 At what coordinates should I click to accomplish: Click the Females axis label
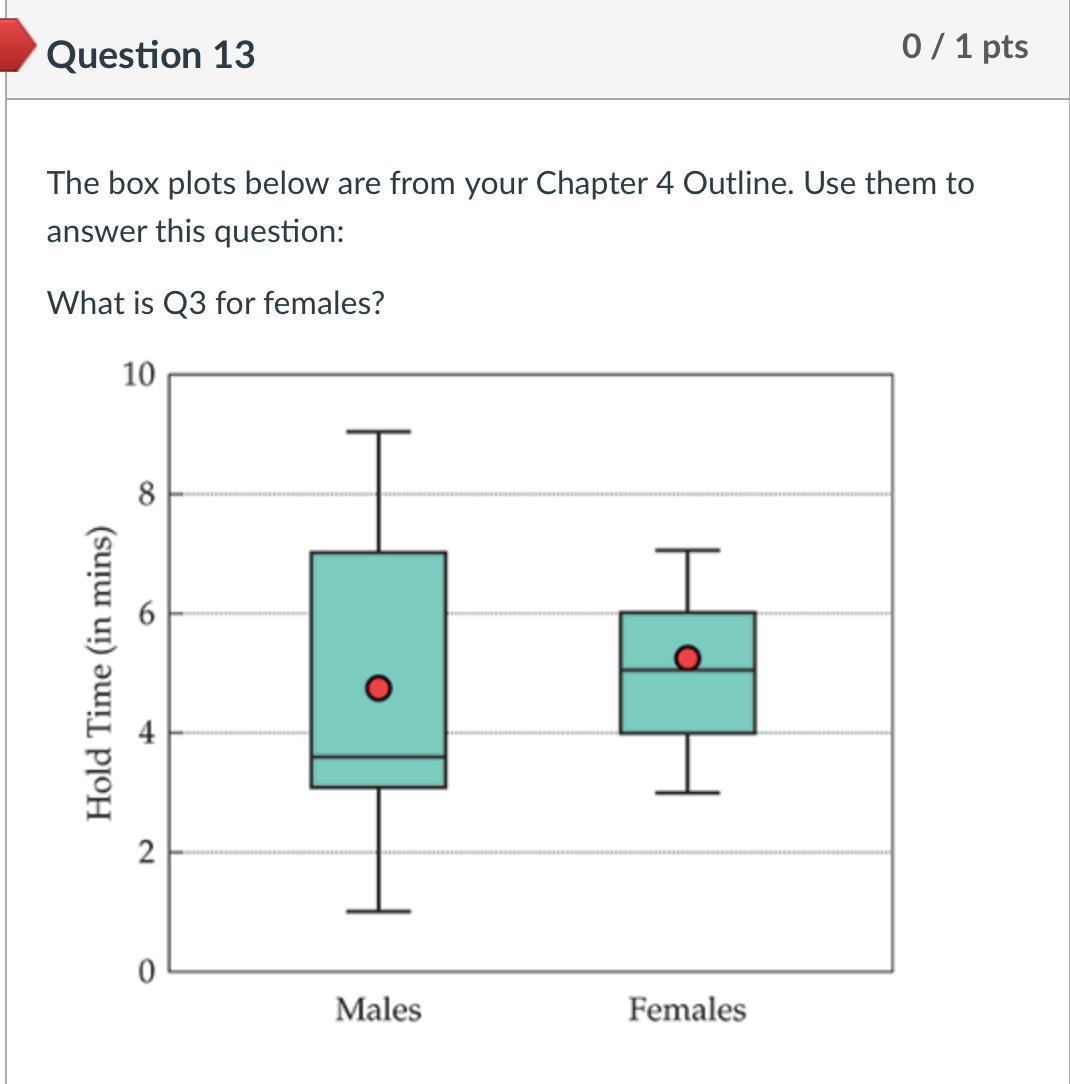click(x=687, y=1009)
